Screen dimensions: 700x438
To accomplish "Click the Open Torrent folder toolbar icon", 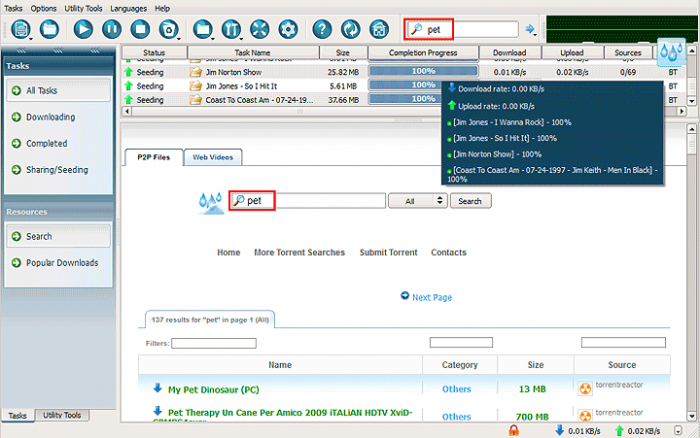I will point(49,29).
